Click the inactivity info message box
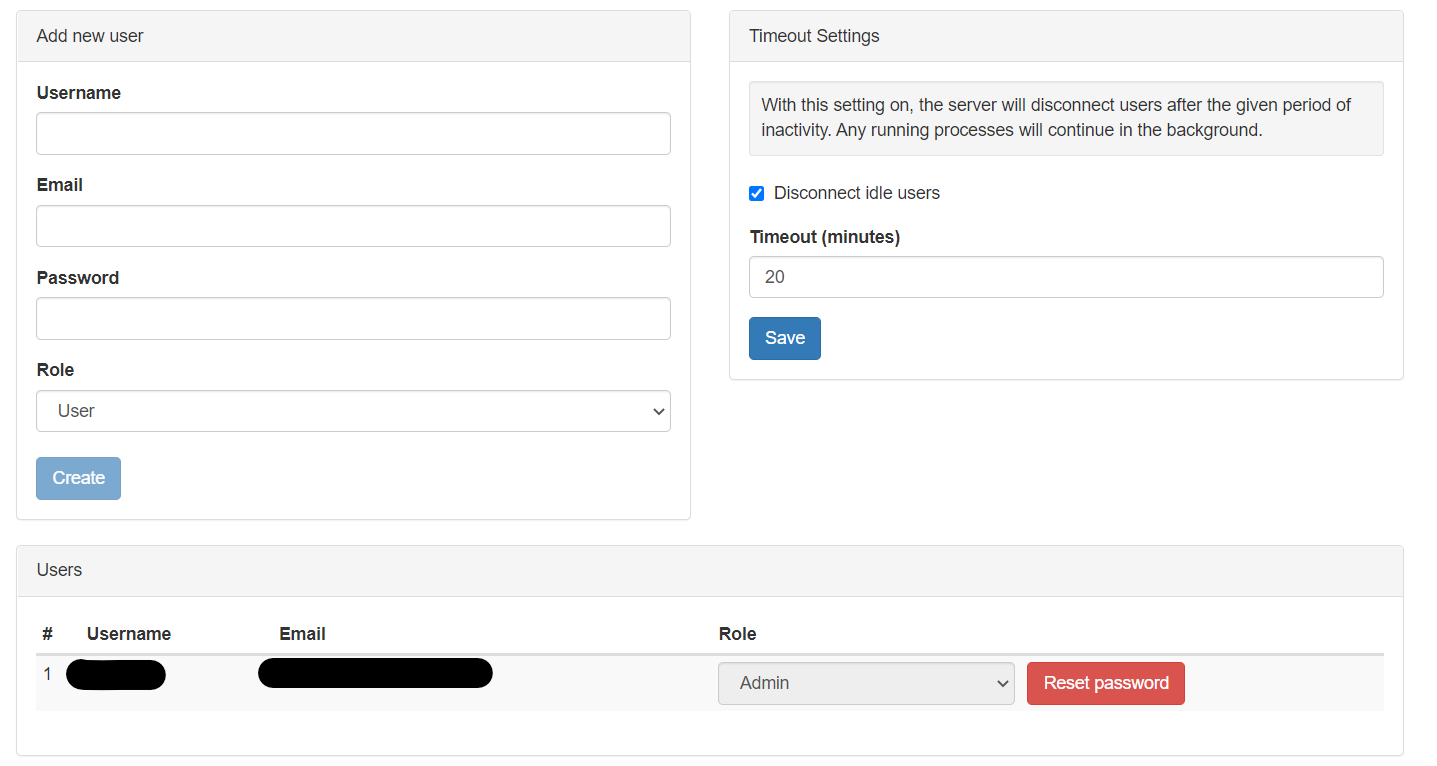The image size is (1437, 766). pyautogui.click(x=1066, y=118)
